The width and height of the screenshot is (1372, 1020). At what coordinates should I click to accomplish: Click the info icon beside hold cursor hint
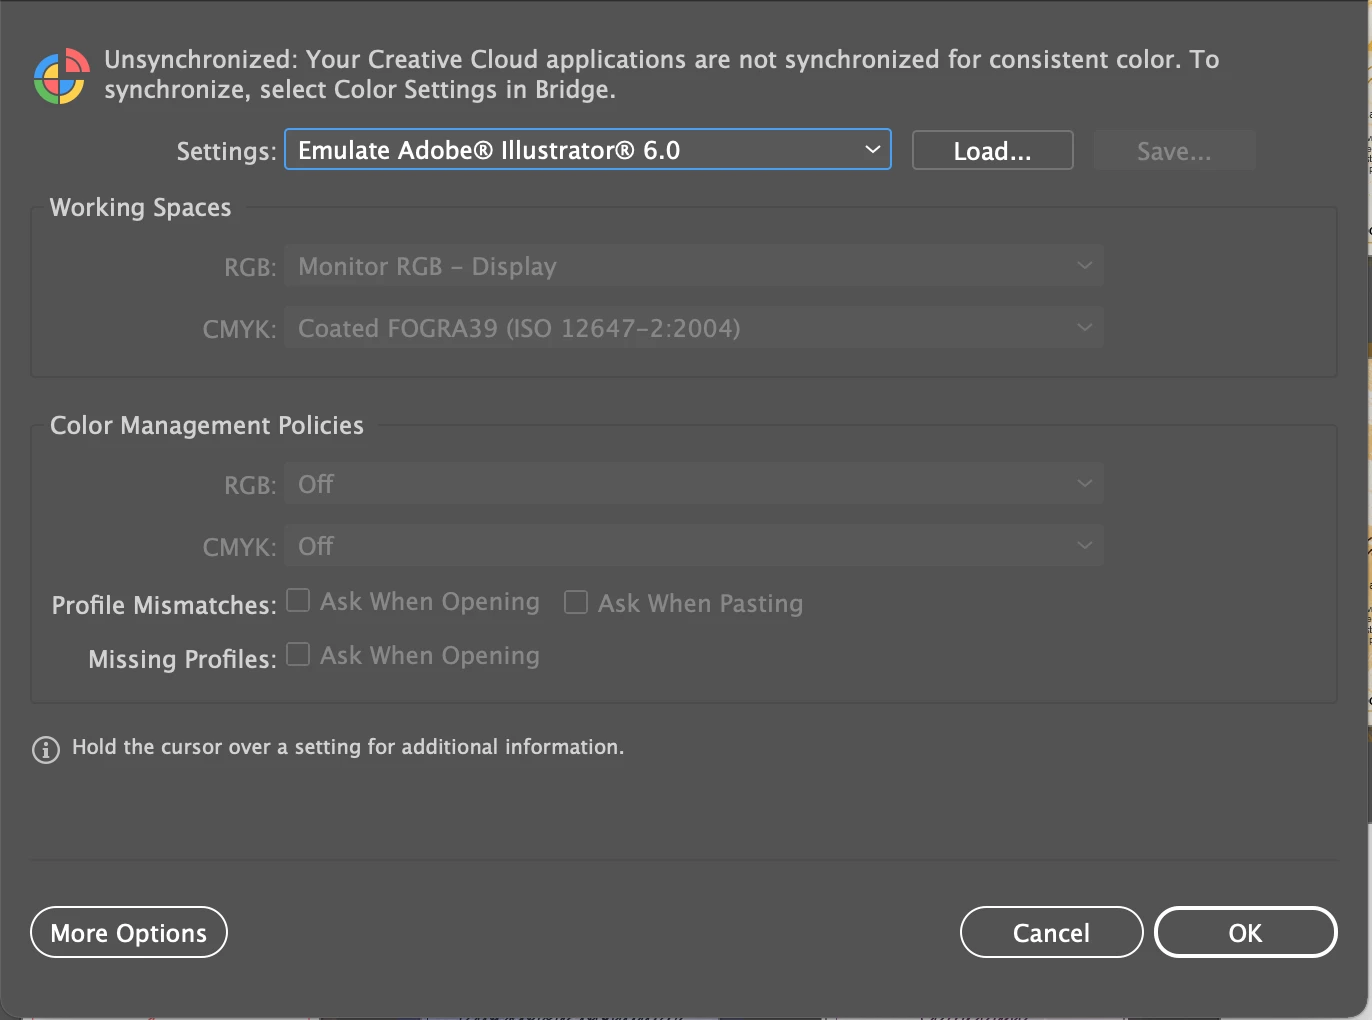pyautogui.click(x=46, y=749)
